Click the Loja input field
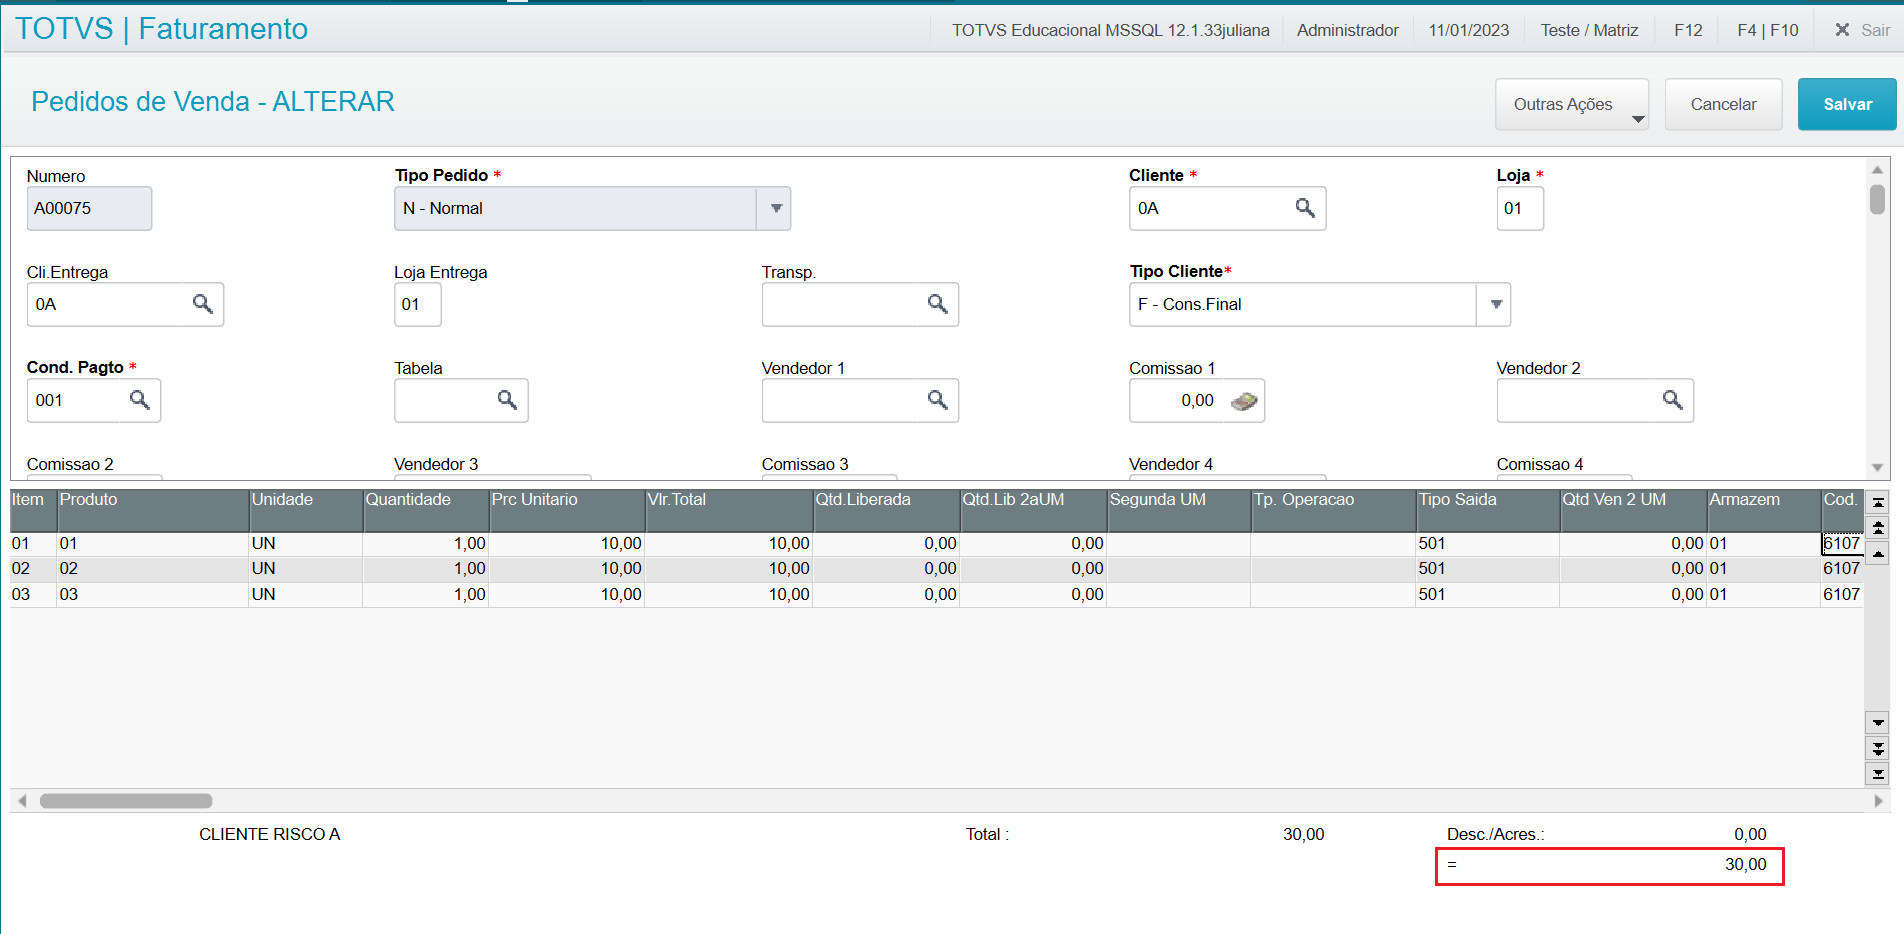 (1519, 208)
